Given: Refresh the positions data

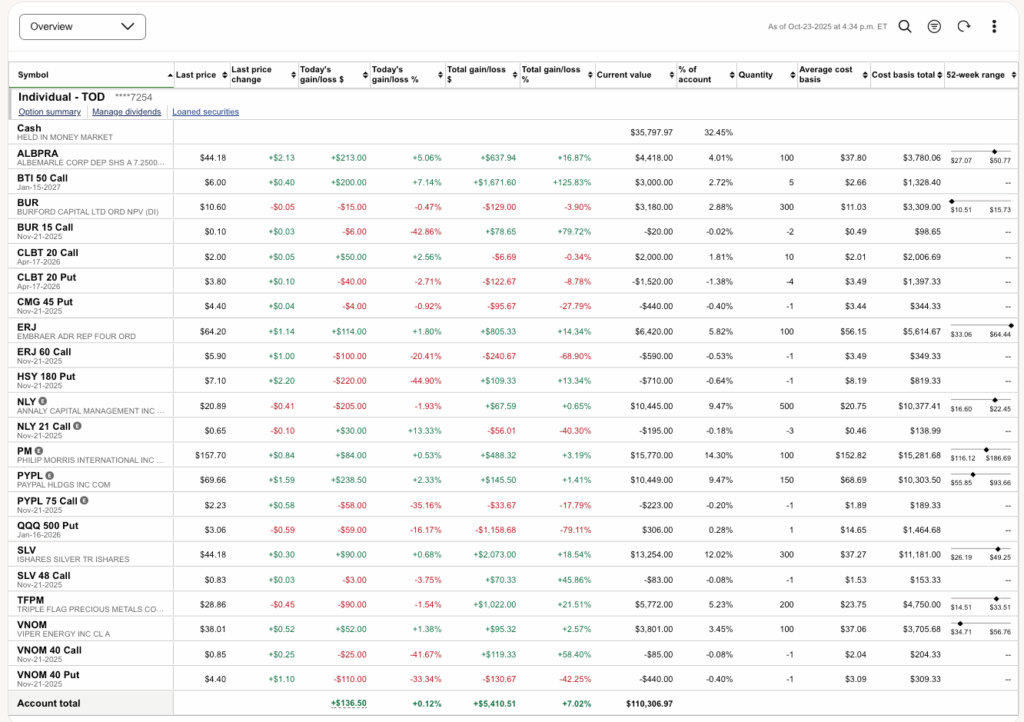Looking at the screenshot, I should pyautogui.click(x=964, y=27).
